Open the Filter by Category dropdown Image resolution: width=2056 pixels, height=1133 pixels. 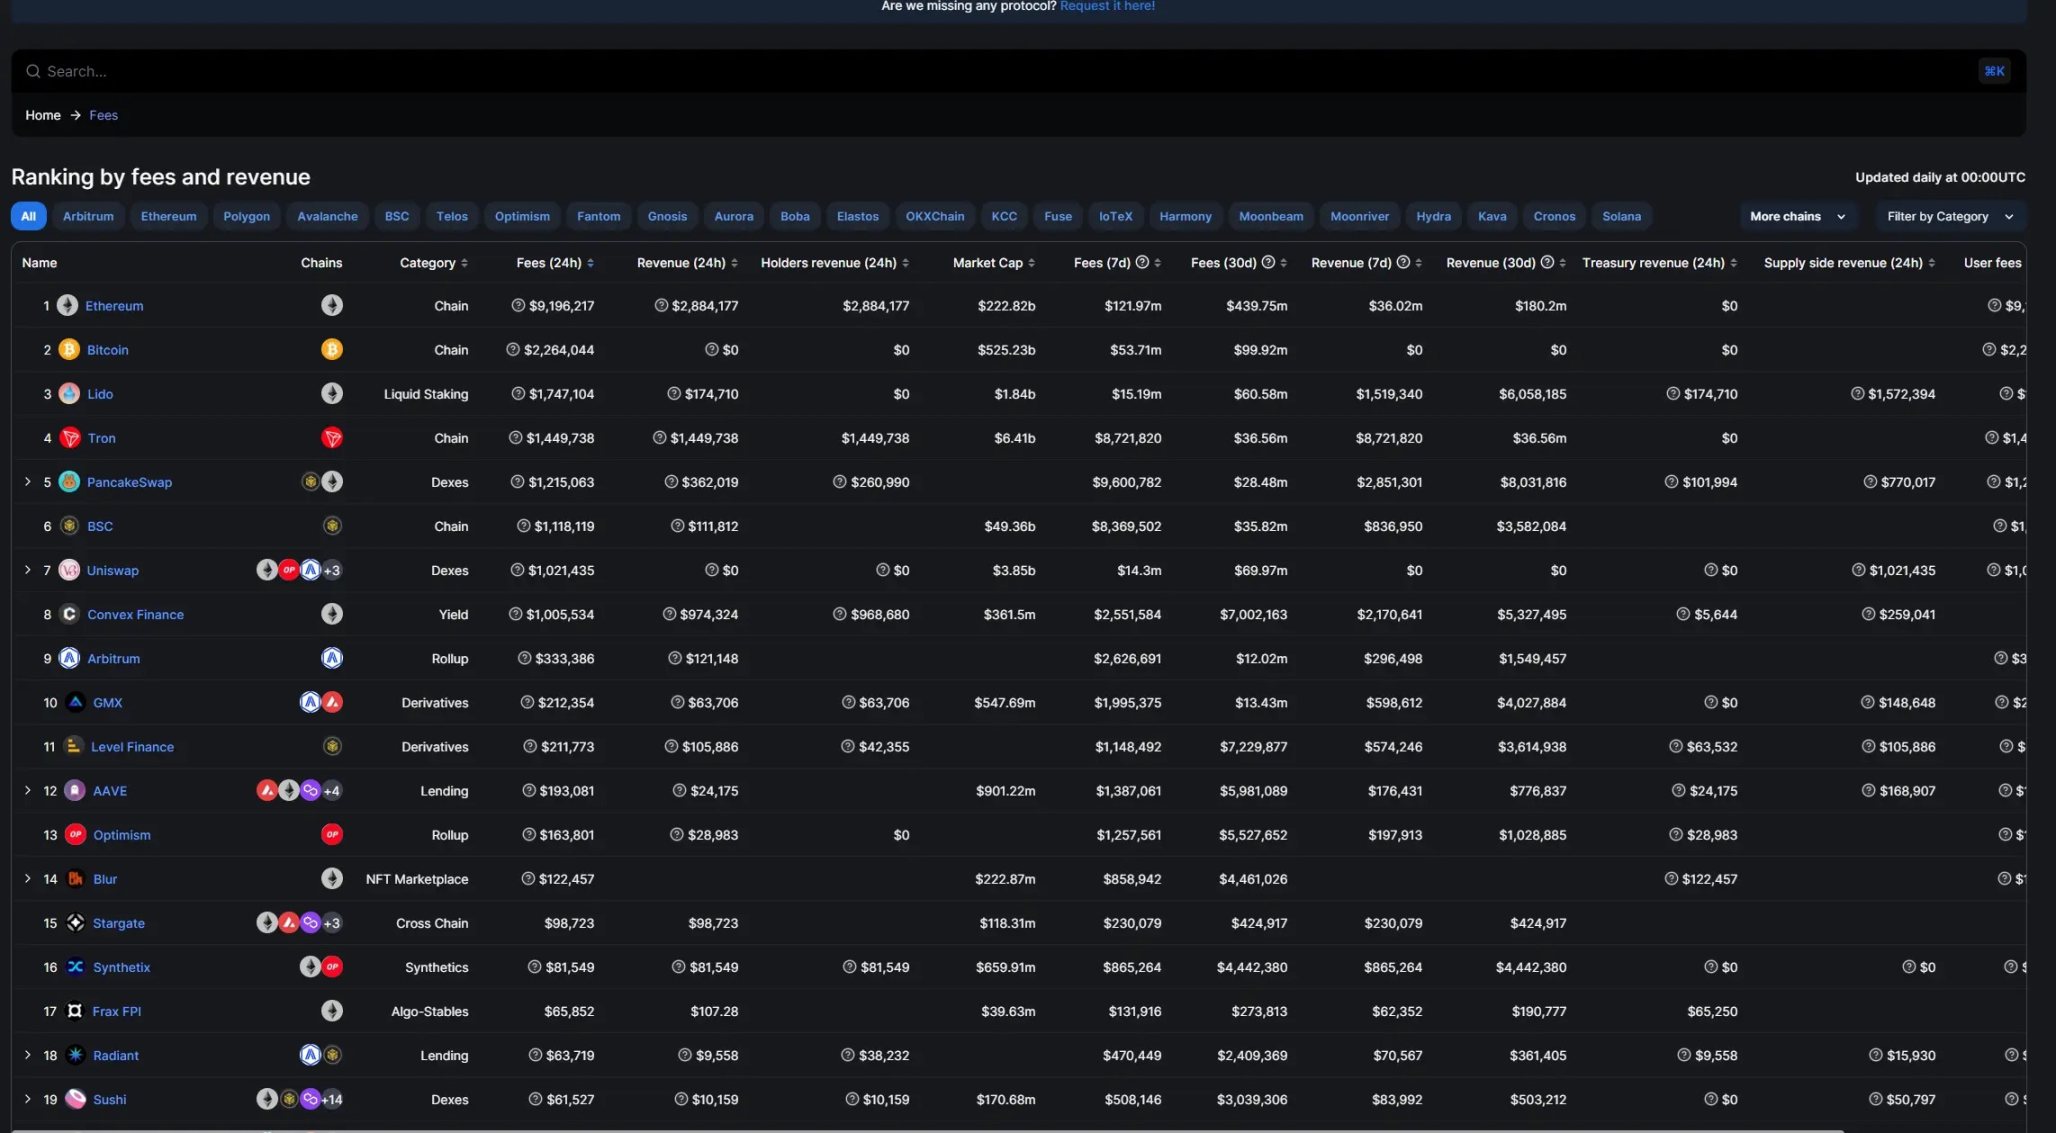pyautogui.click(x=1950, y=216)
